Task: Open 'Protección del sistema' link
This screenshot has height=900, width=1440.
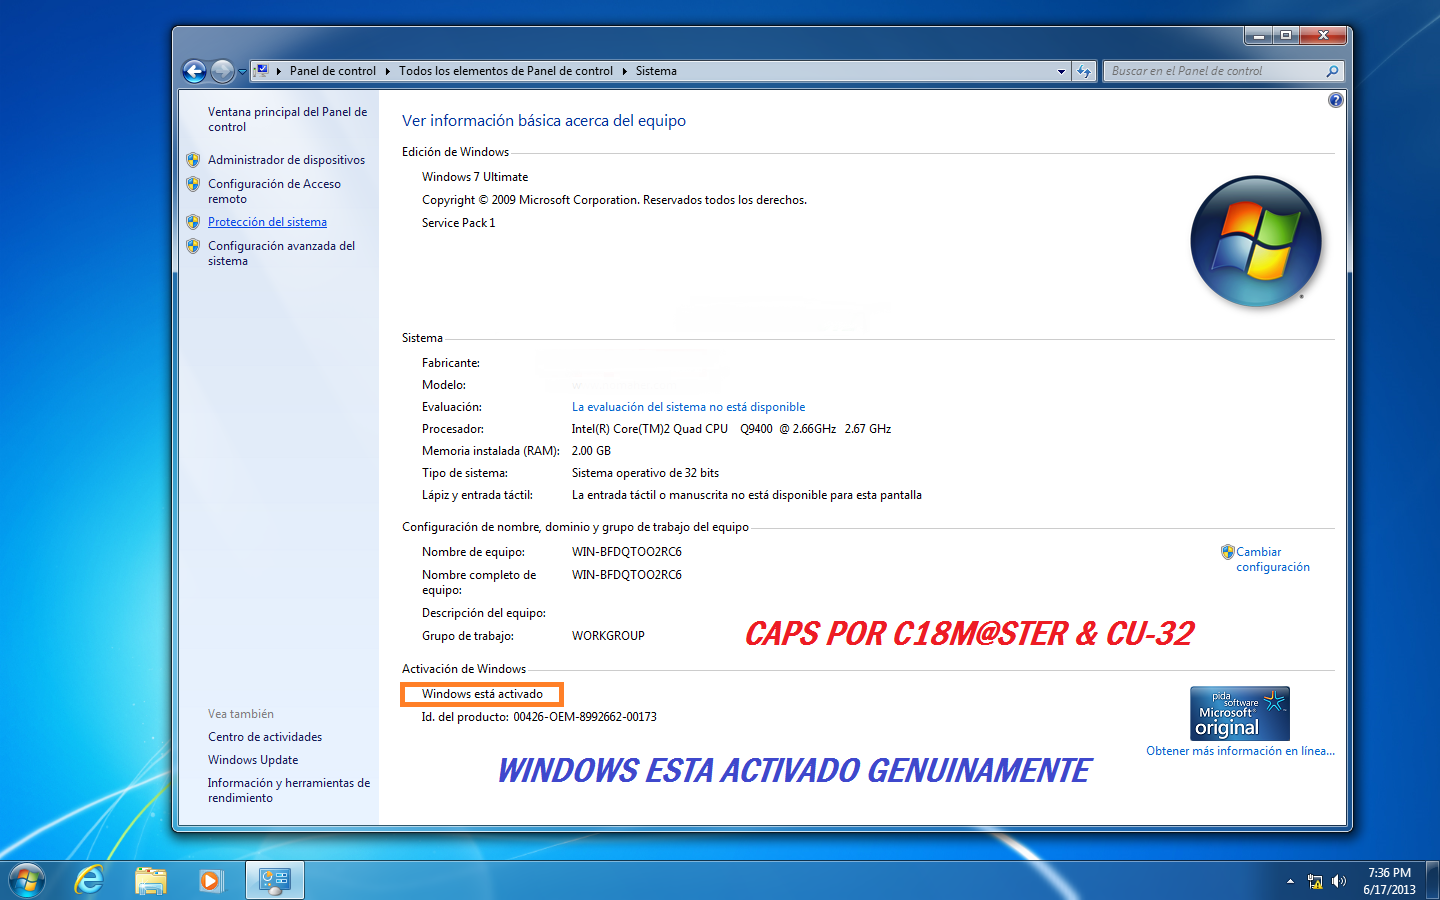Action: coord(267,222)
